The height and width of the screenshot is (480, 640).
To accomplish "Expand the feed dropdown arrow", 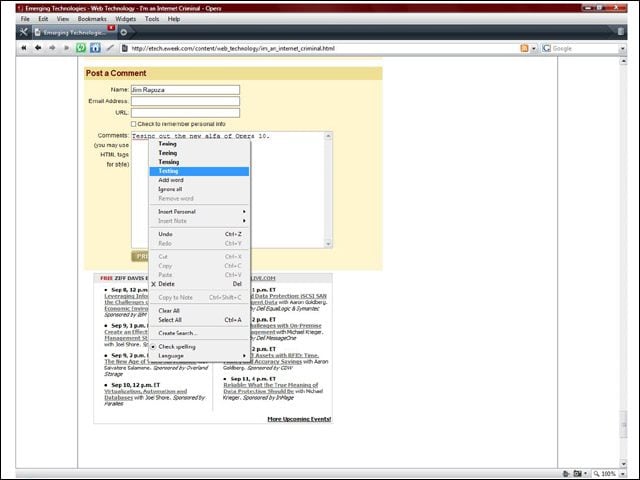I will 533,49.
